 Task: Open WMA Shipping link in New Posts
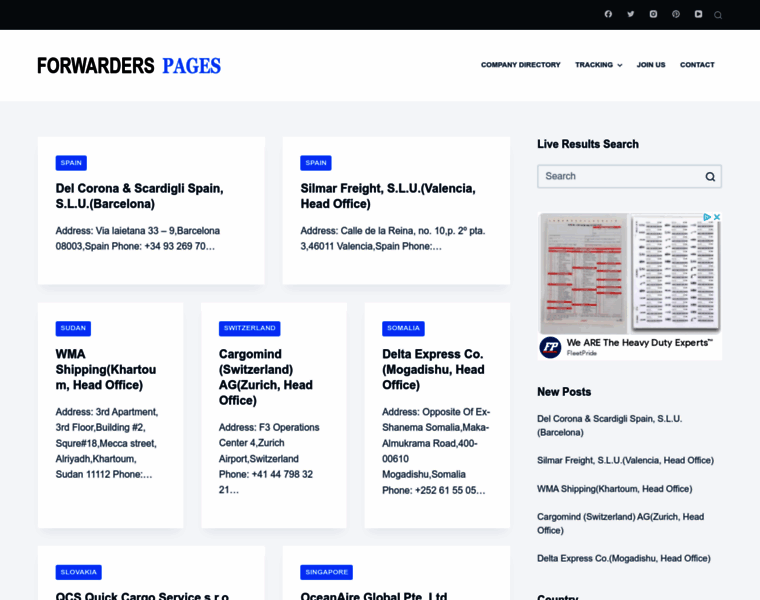click(614, 489)
